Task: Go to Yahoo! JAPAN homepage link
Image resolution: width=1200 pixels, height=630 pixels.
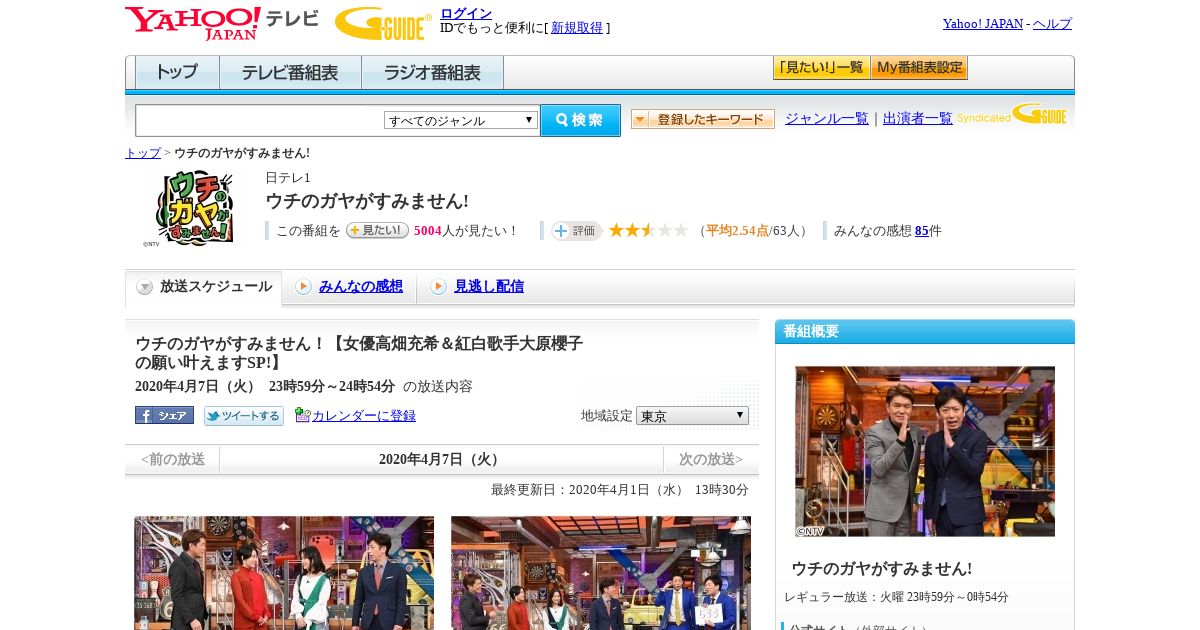Action: pyautogui.click(x=983, y=24)
